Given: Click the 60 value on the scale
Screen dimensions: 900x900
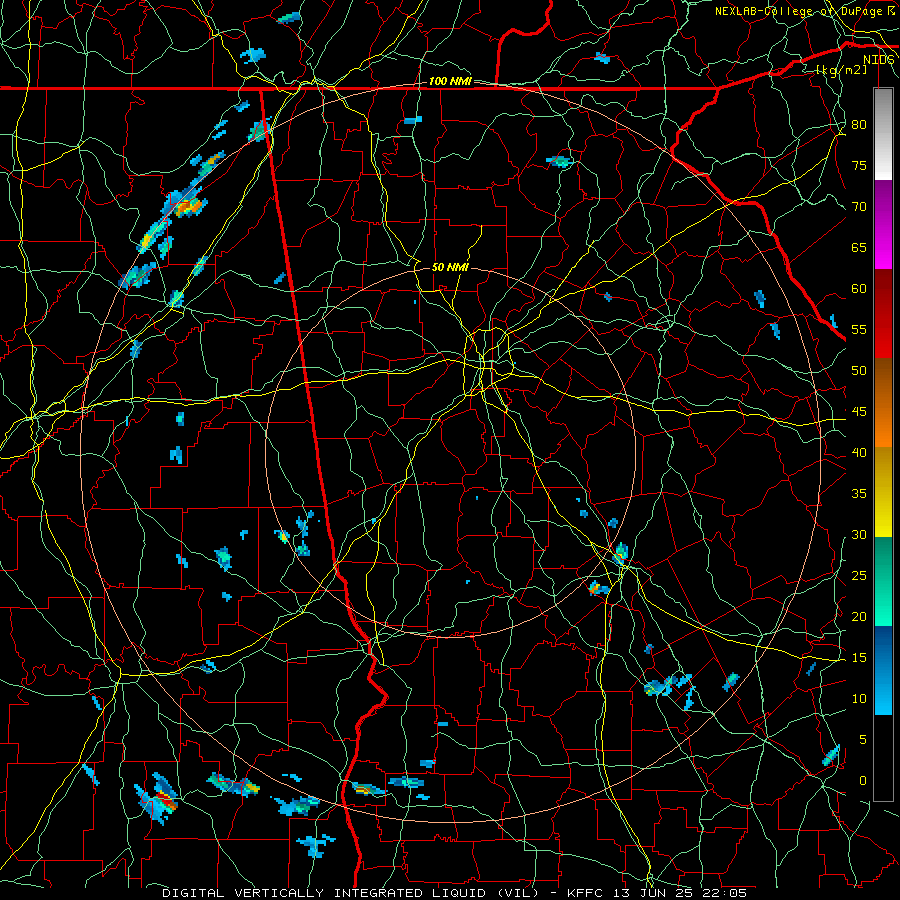Looking at the screenshot, I should [859, 289].
